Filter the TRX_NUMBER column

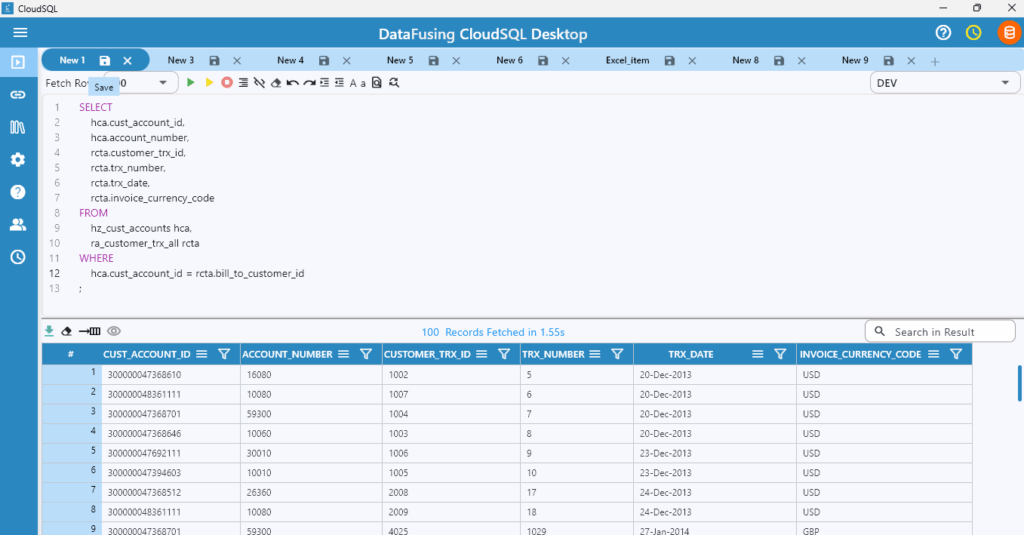[x=617, y=354]
